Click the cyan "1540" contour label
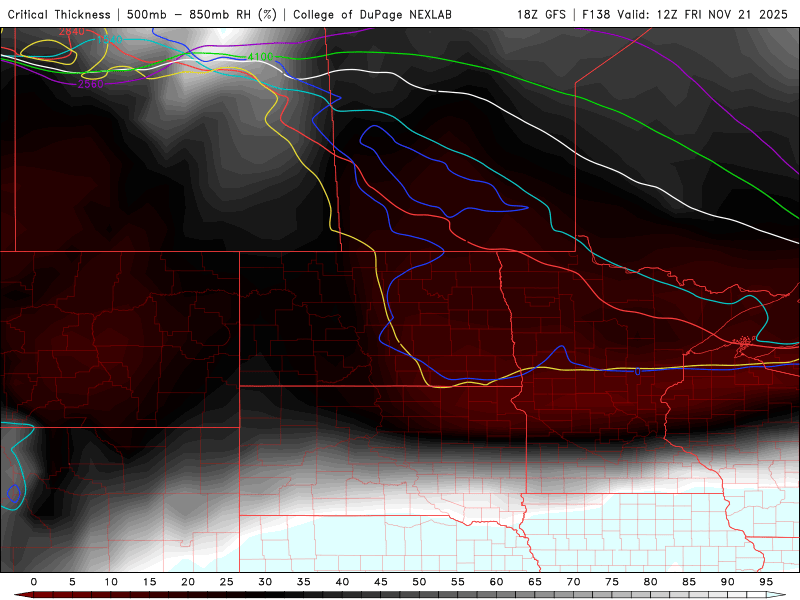Viewport: 800px width, 600px height. [x=109, y=39]
